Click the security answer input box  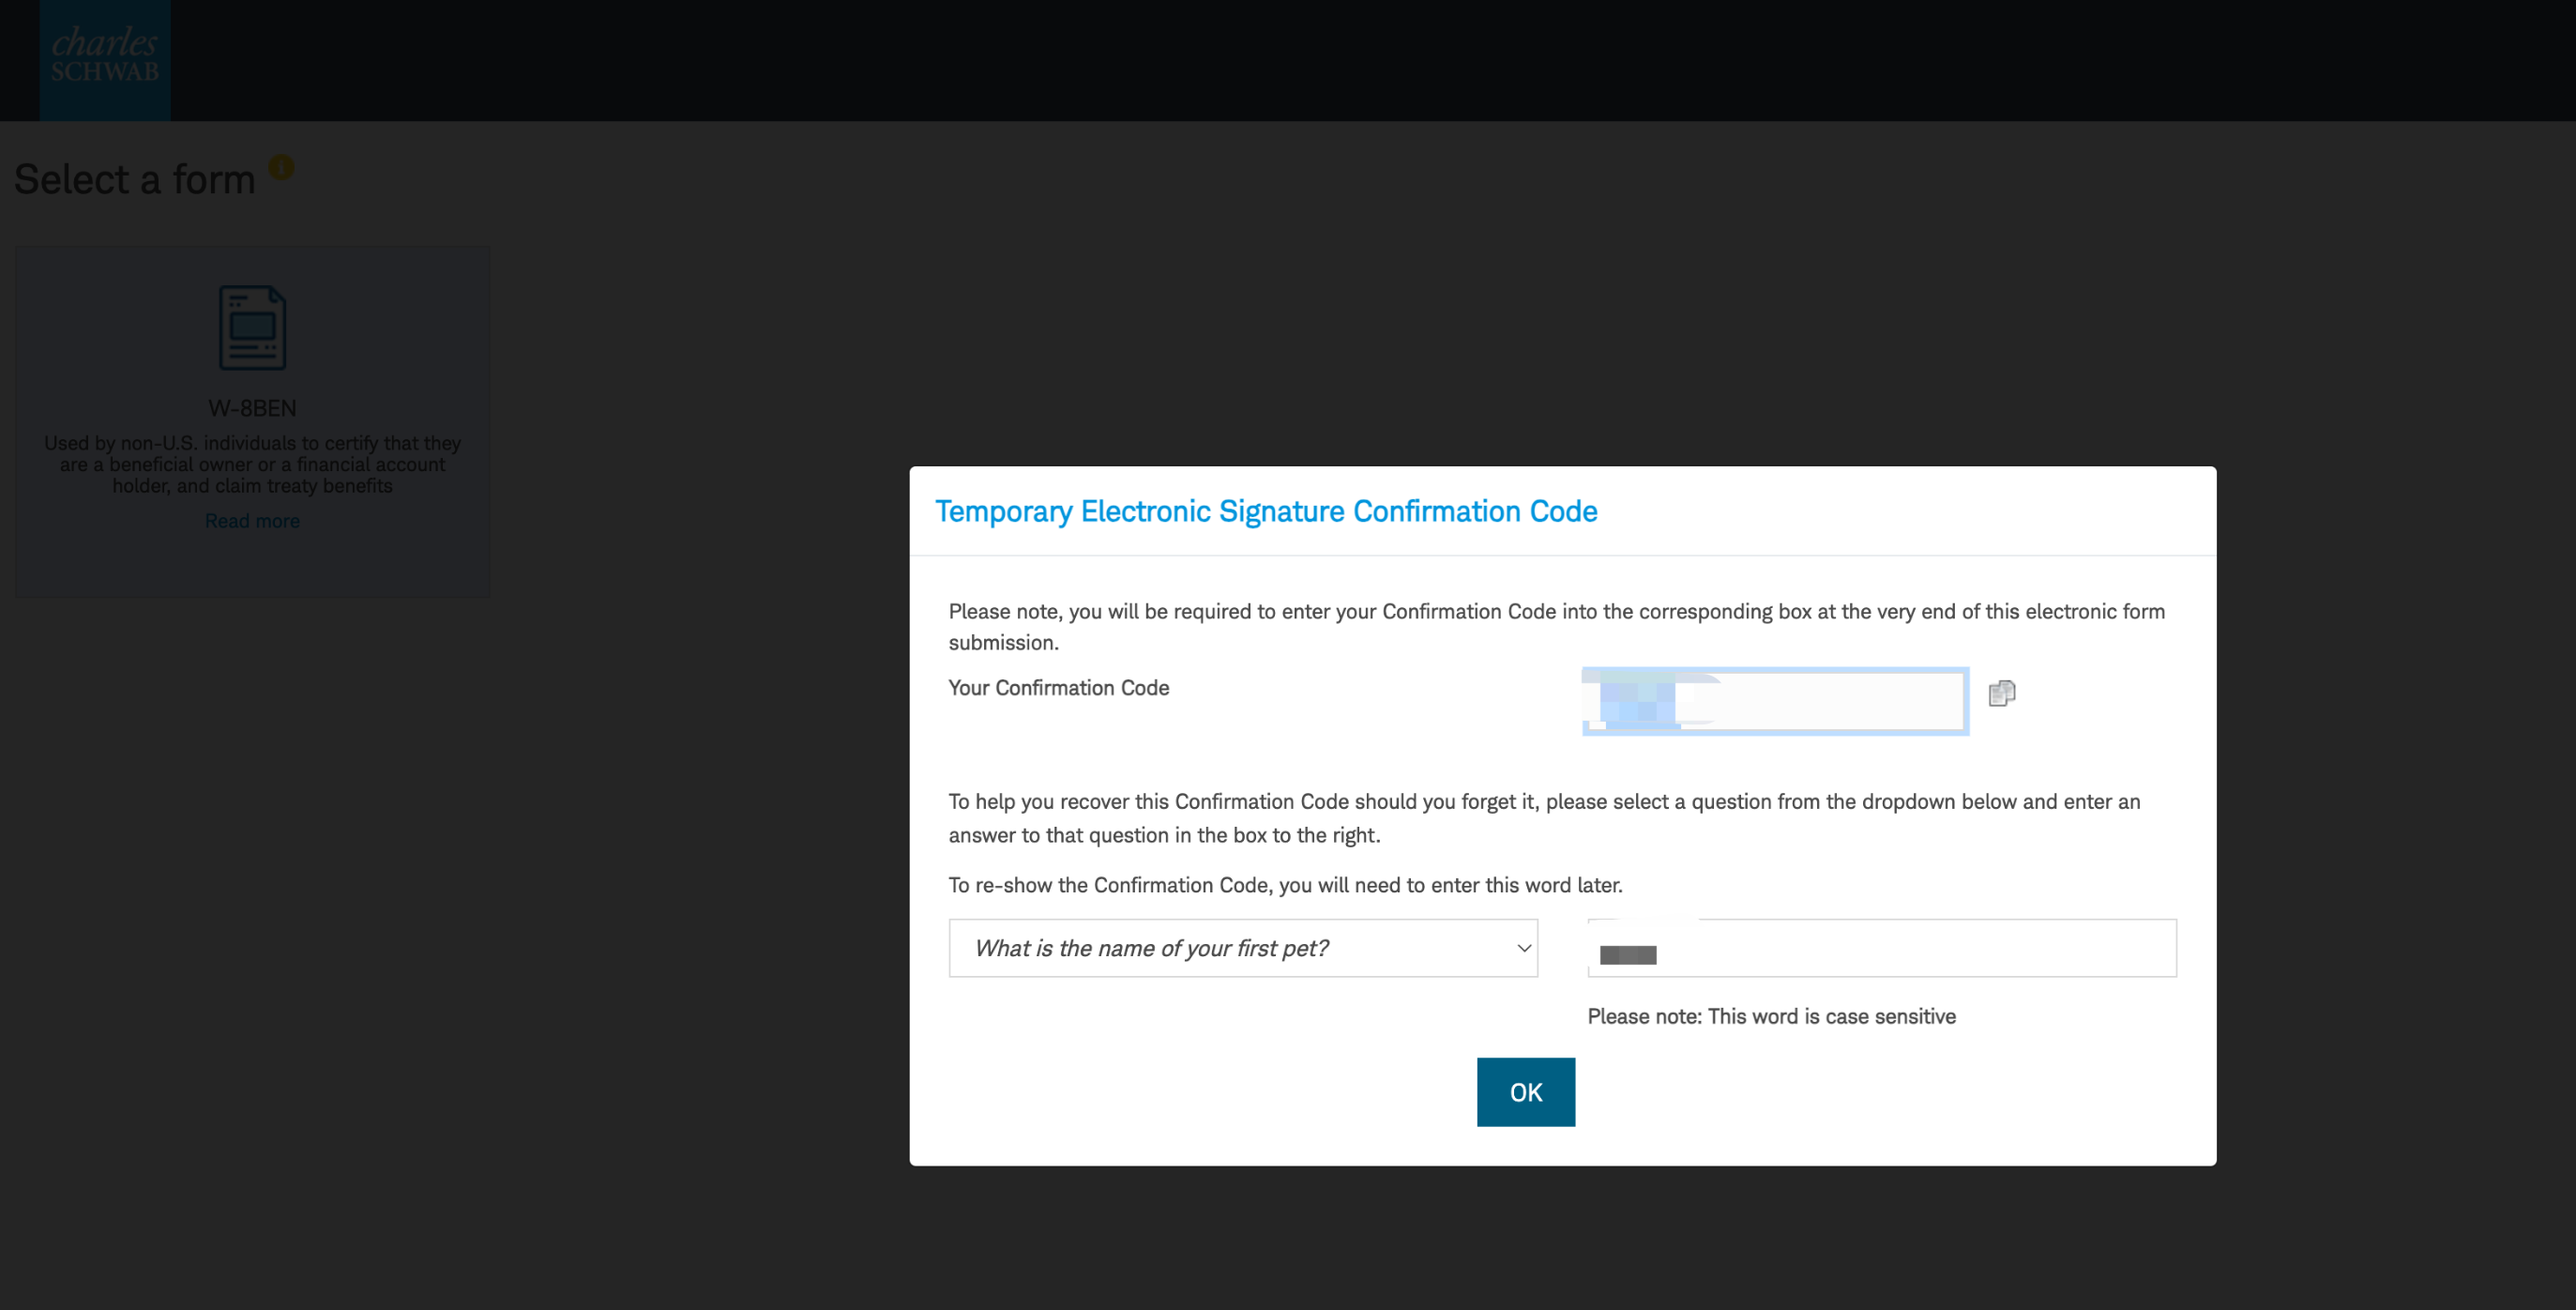pyautogui.click(x=1882, y=948)
